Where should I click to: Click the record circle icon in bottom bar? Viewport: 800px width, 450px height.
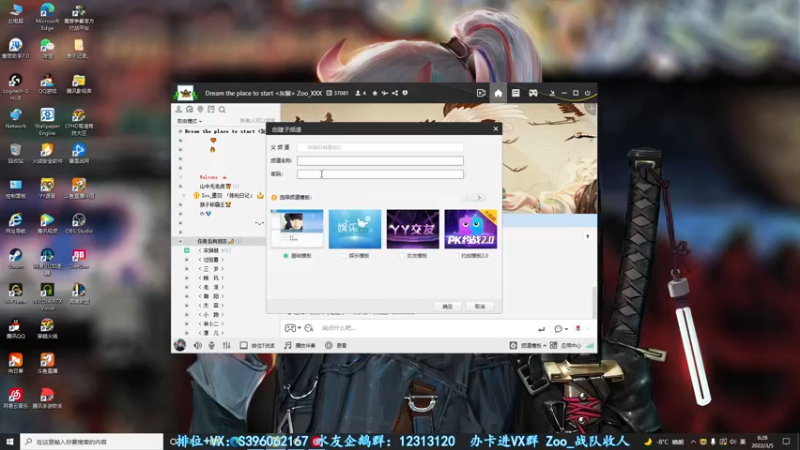click(329, 345)
